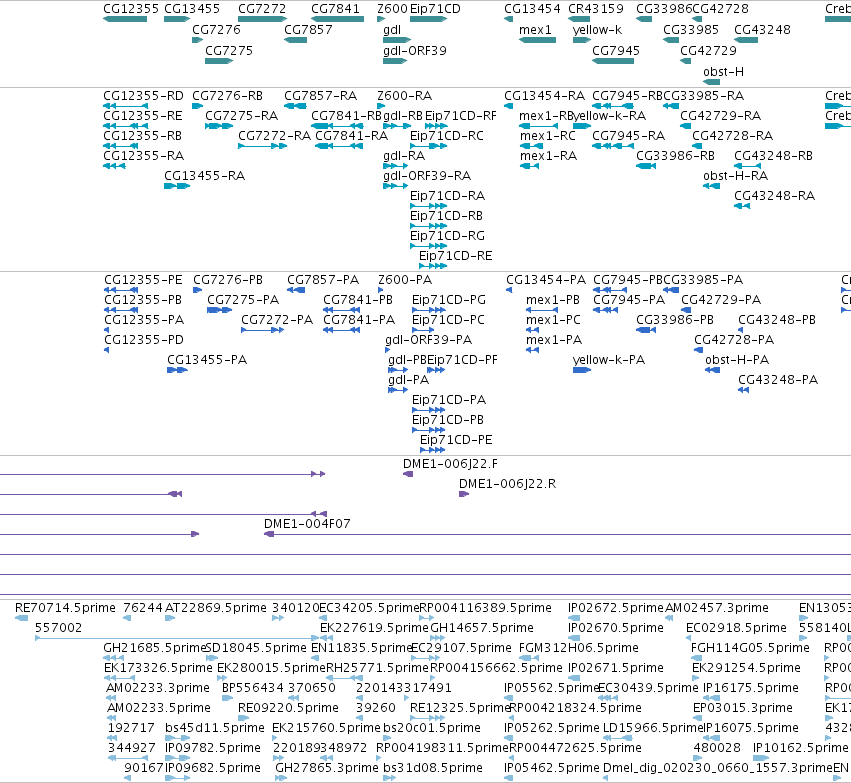Click the CG13455 gene label
This screenshot has height=783, width=851.
click(192, 9)
